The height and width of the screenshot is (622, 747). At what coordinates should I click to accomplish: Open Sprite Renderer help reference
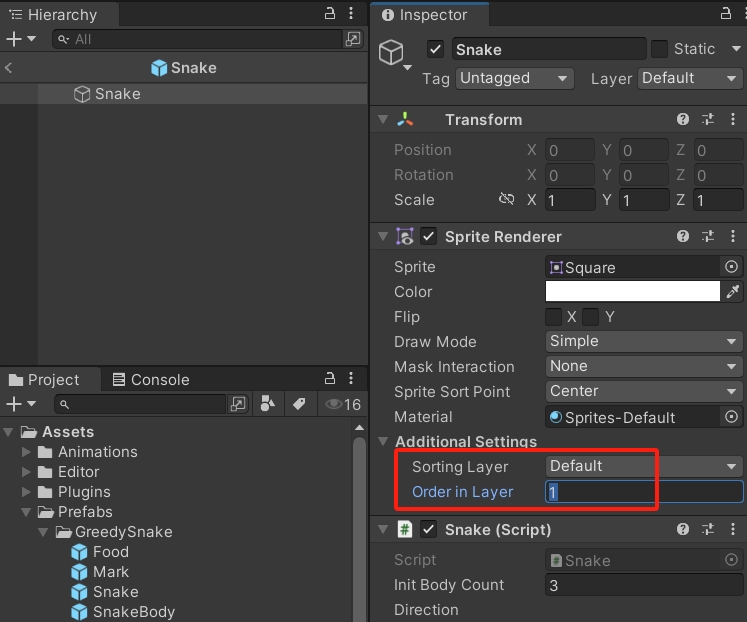point(683,236)
